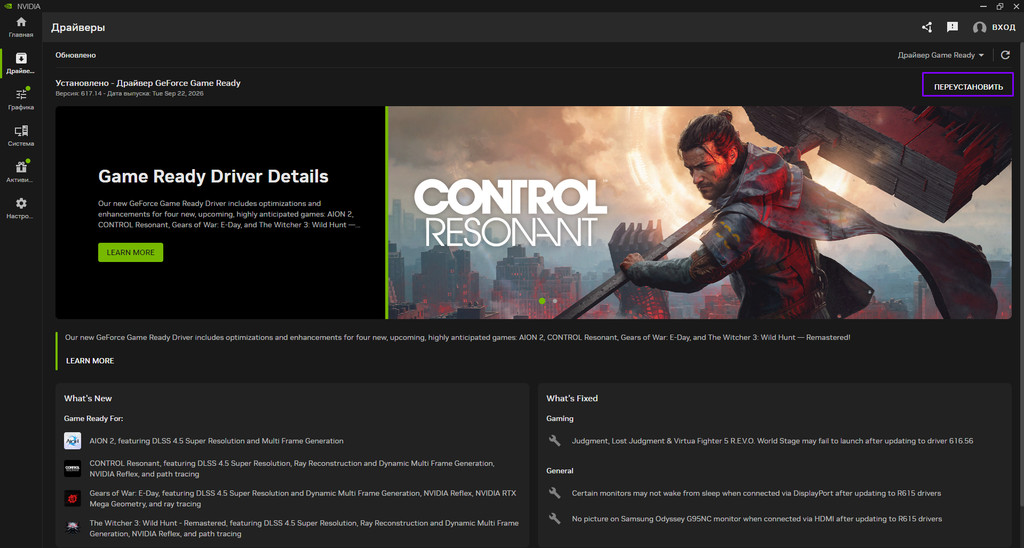
Task: Click the vertical scrollbar on right edge
Action: [x=1021, y=274]
